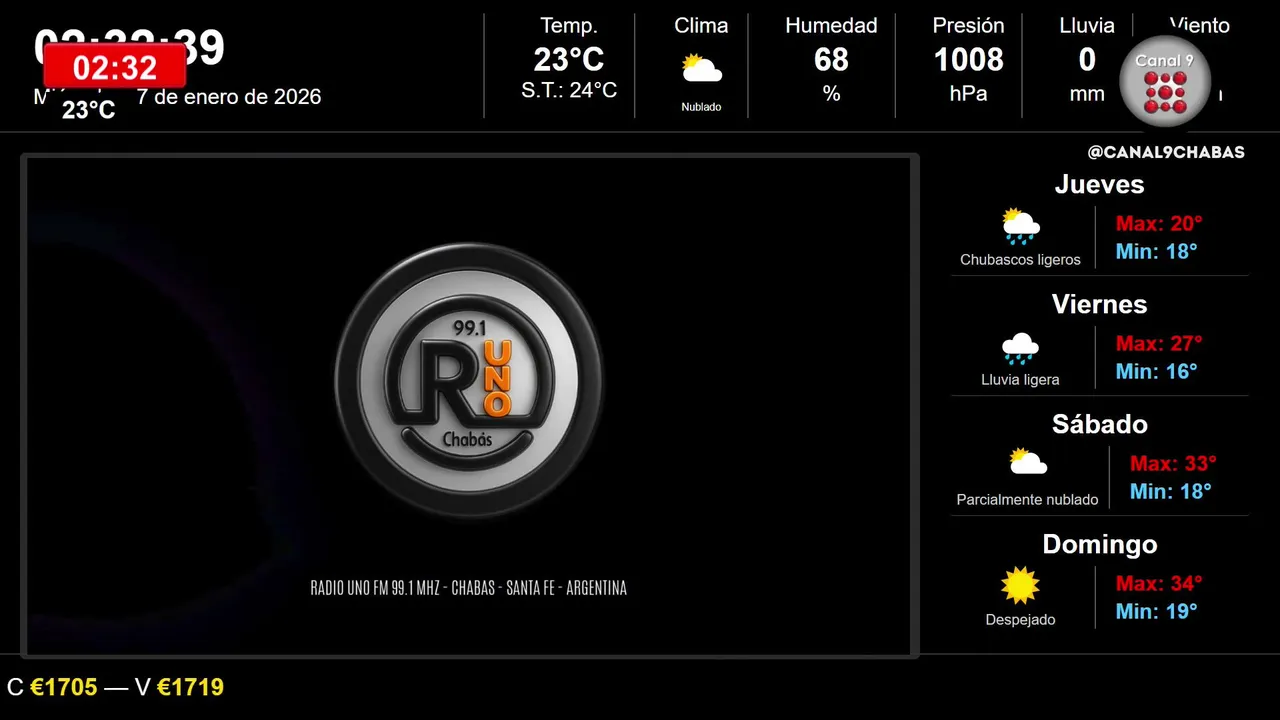Click the red 02:32 clock badge
This screenshot has width=1280, height=720.
[x=115, y=67]
